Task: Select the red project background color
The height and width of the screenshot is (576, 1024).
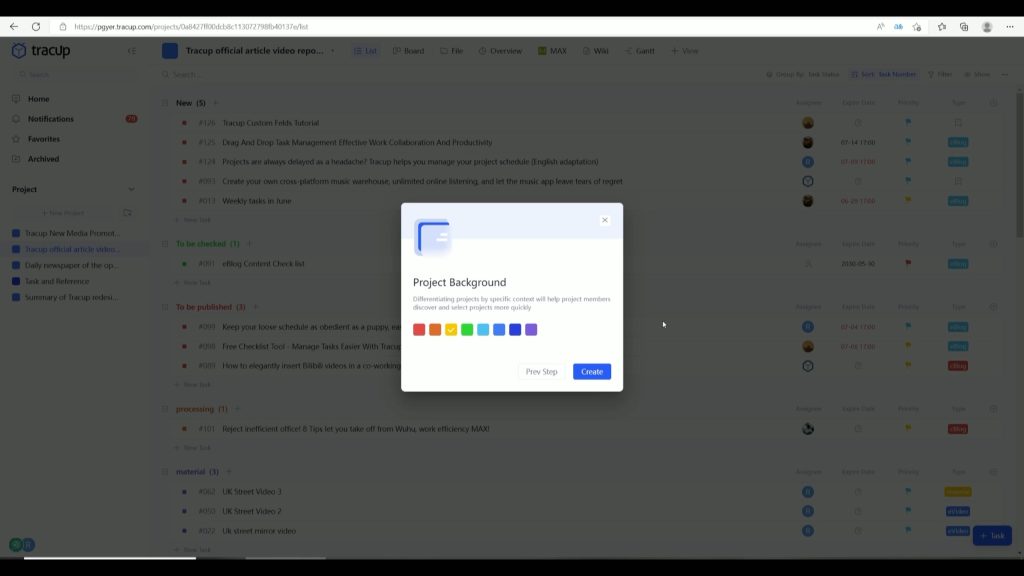Action: (419, 330)
